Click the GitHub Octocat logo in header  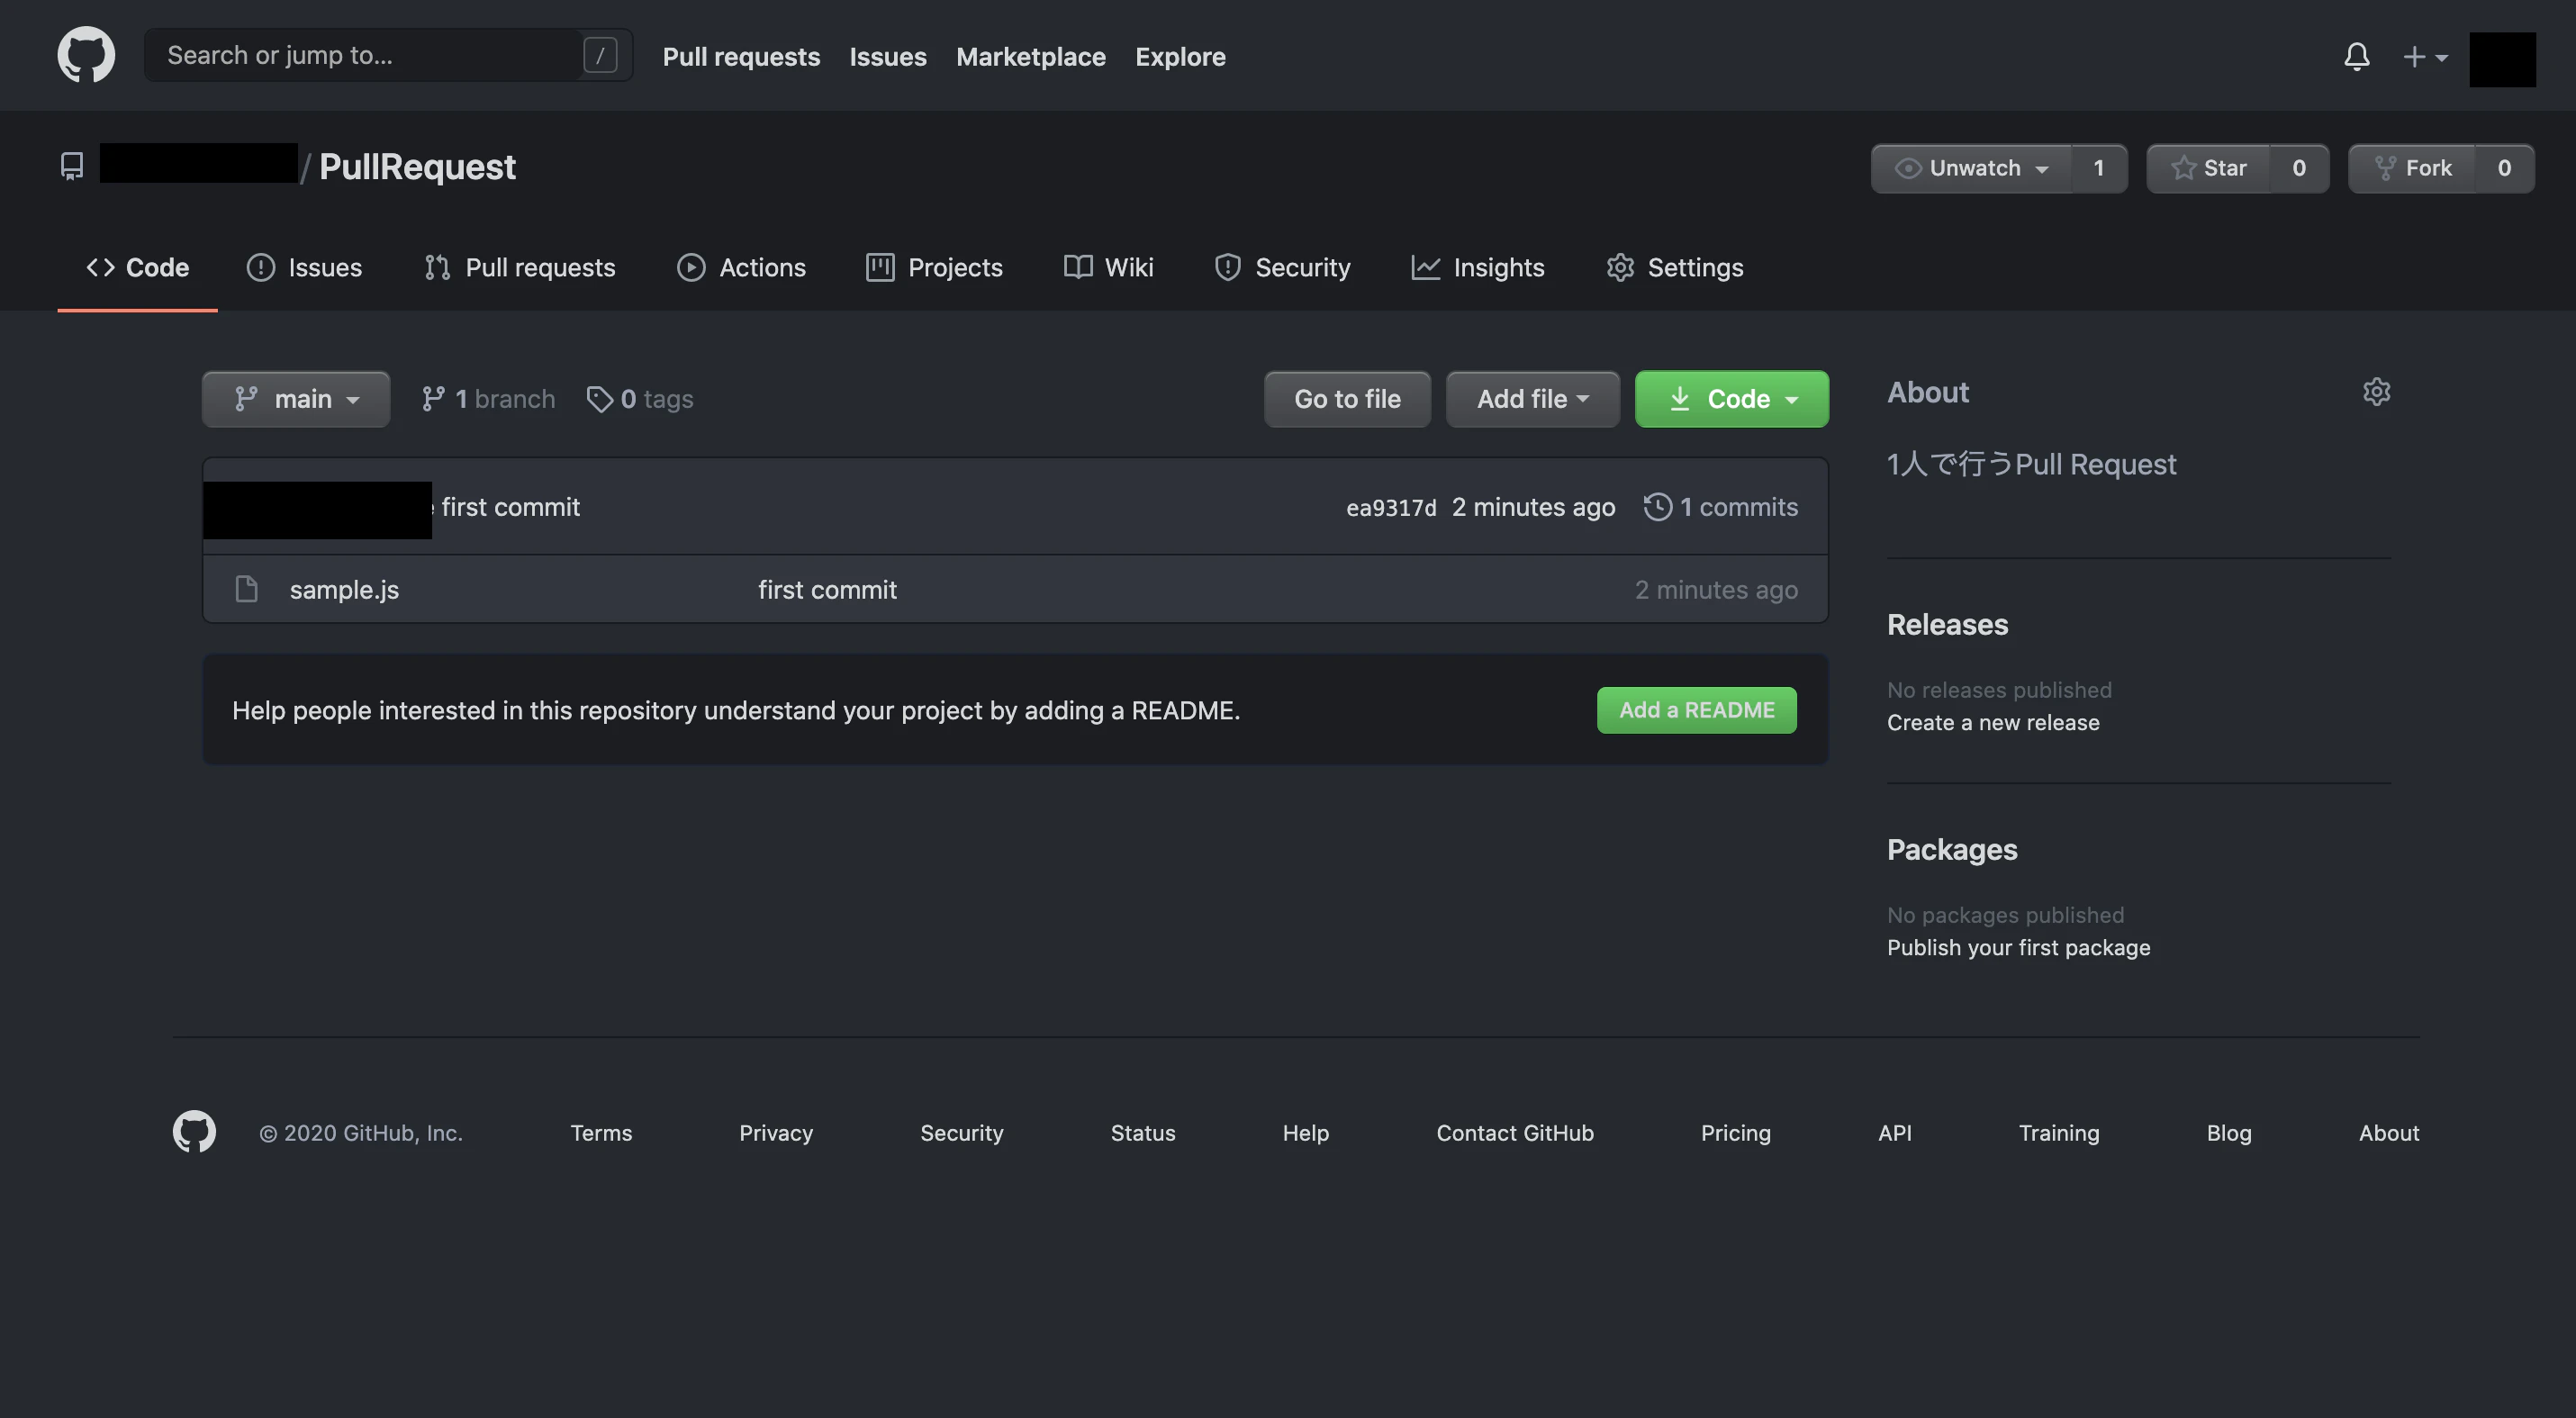point(86,55)
